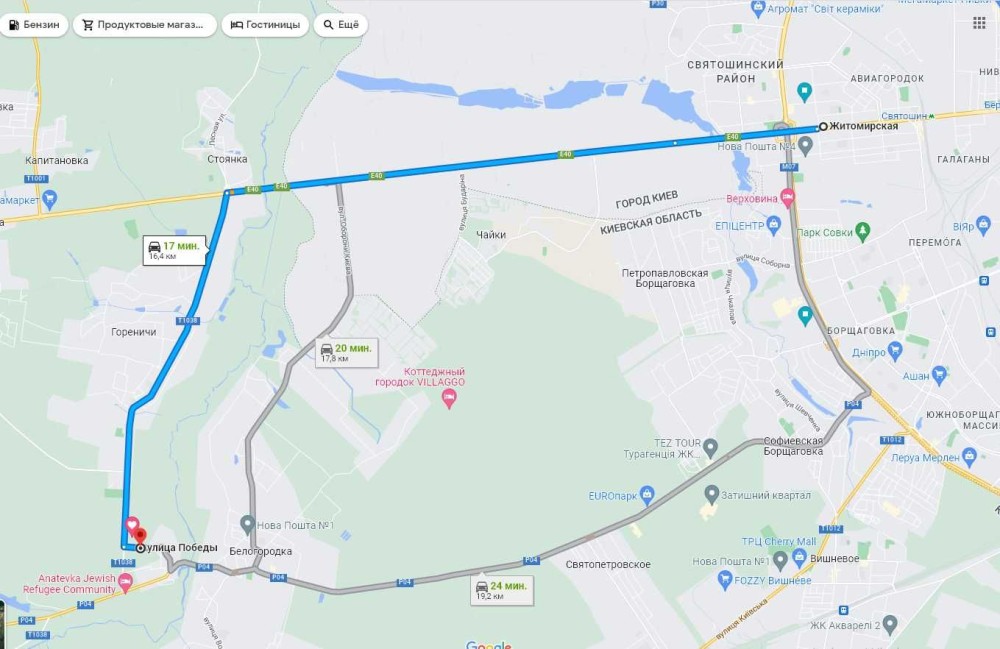Click the Нова Пошта №1 pin in Белогородка
The width and height of the screenshot is (1000, 649).
(x=247, y=524)
